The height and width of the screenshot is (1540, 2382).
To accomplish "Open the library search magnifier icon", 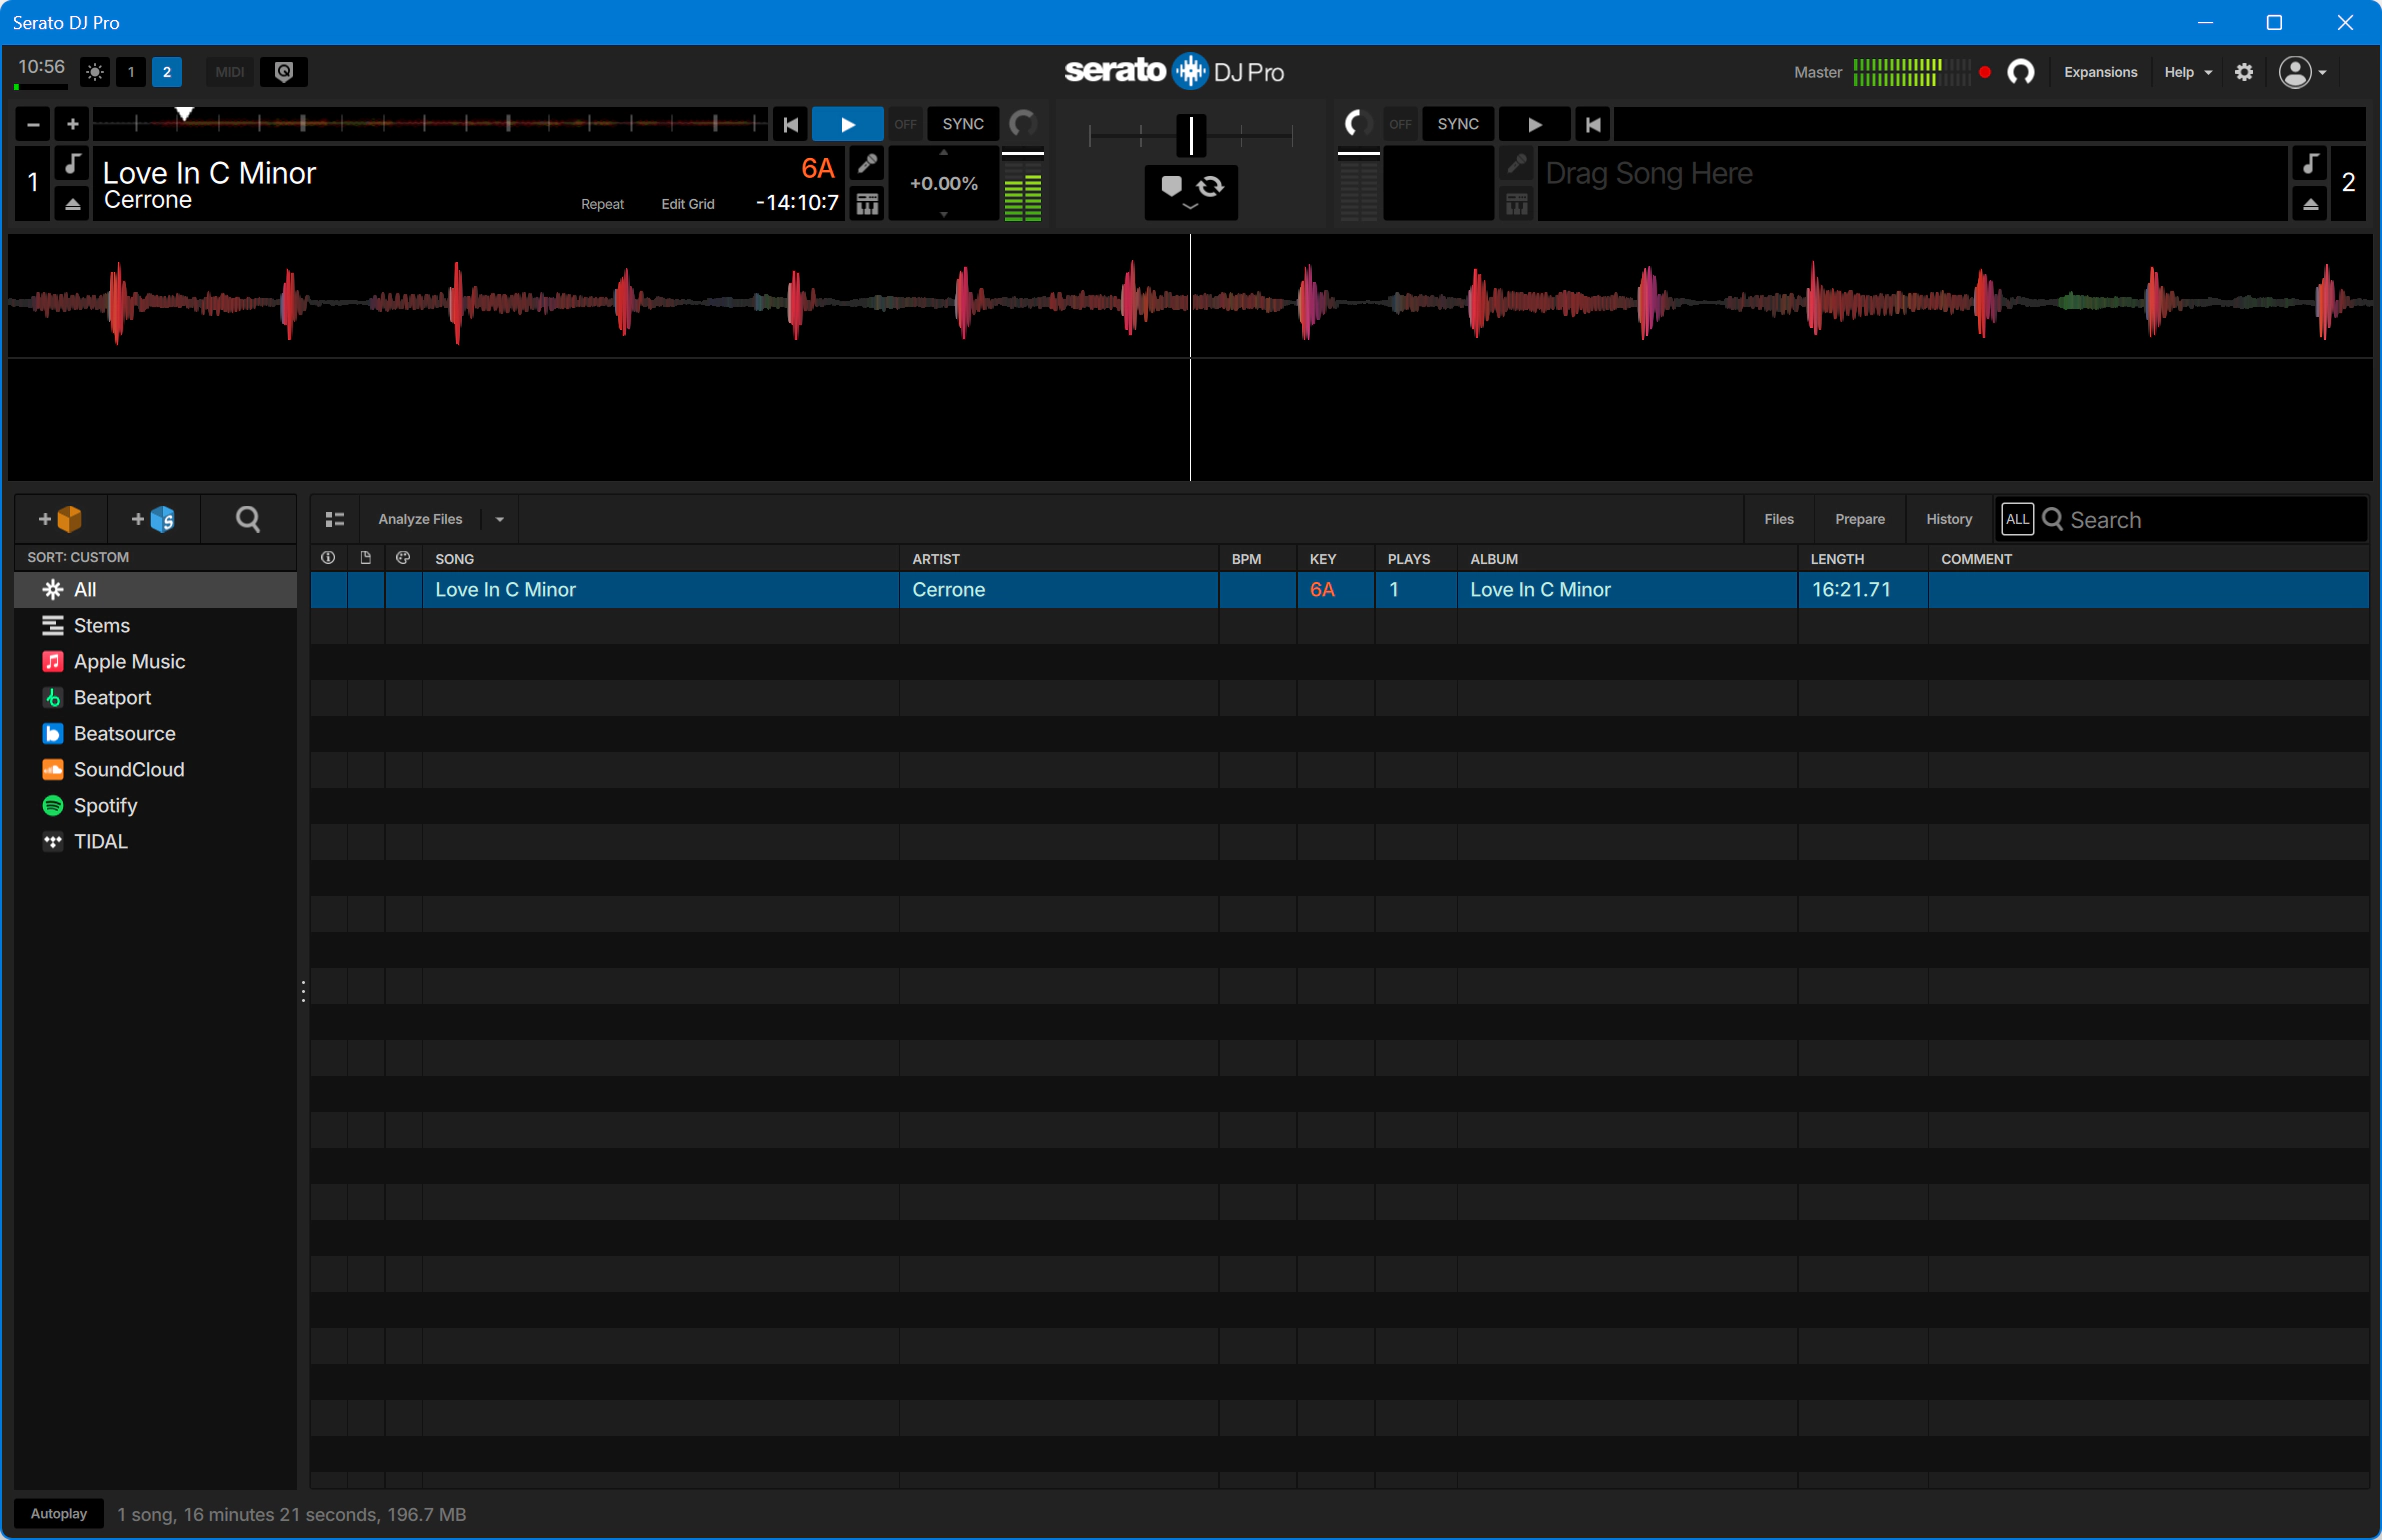I will tap(247, 519).
